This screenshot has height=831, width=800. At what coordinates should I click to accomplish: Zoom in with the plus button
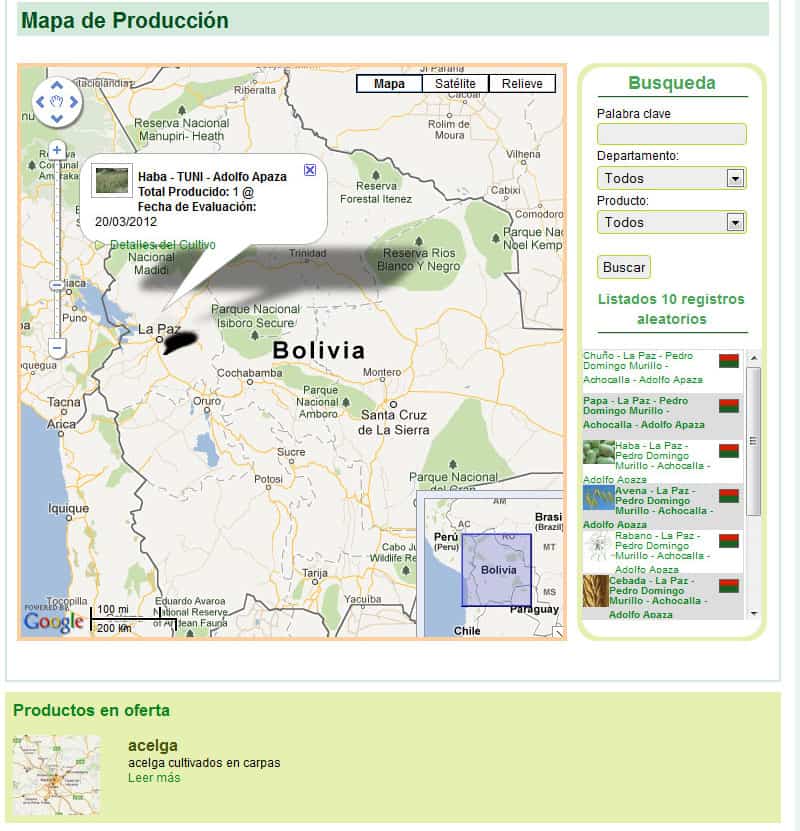[57, 150]
